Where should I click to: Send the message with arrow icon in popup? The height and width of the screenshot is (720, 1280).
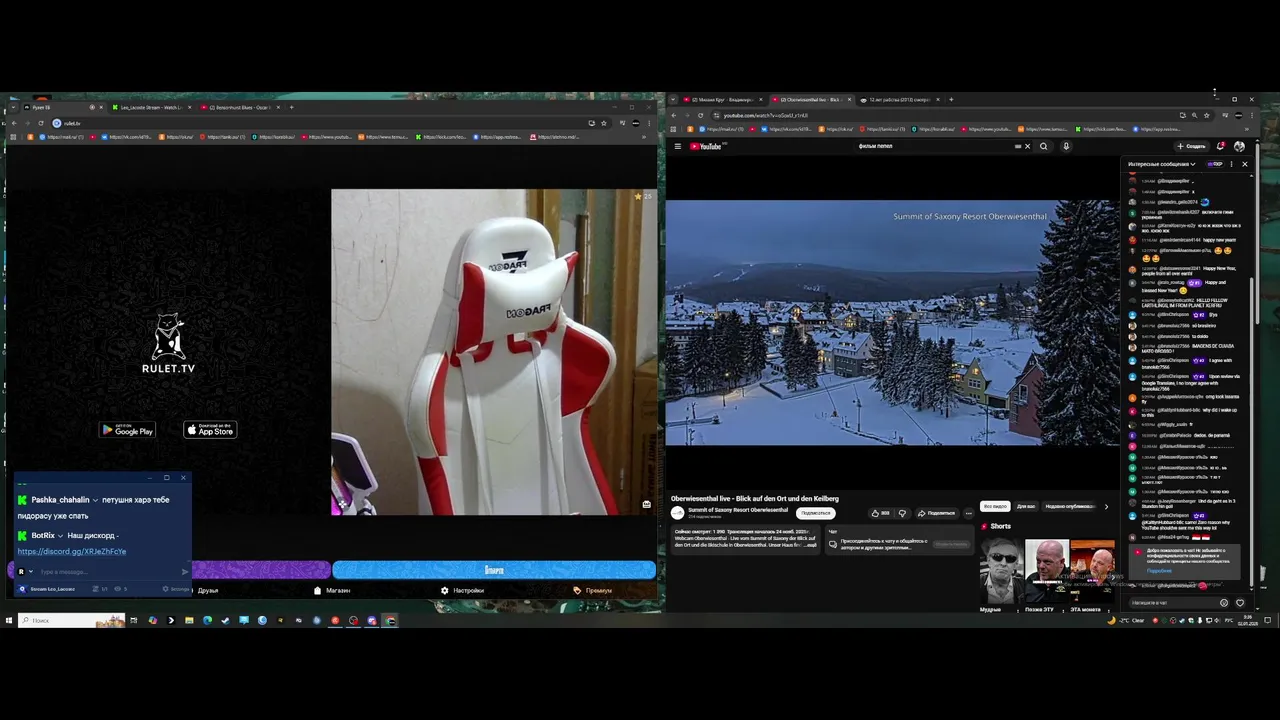(184, 571)
